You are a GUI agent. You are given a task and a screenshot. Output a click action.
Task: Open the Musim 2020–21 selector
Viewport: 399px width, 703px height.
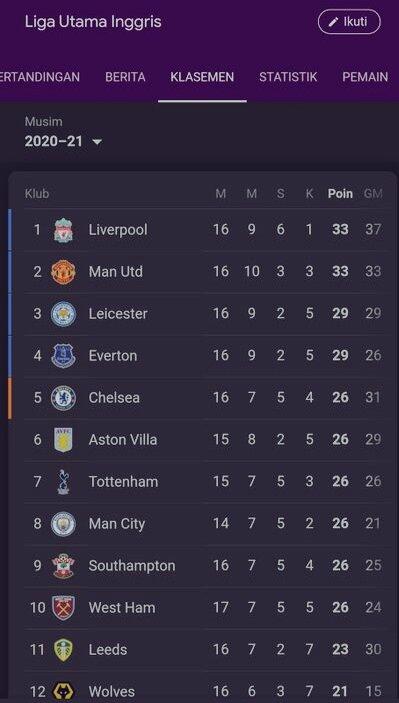(64, 133)
